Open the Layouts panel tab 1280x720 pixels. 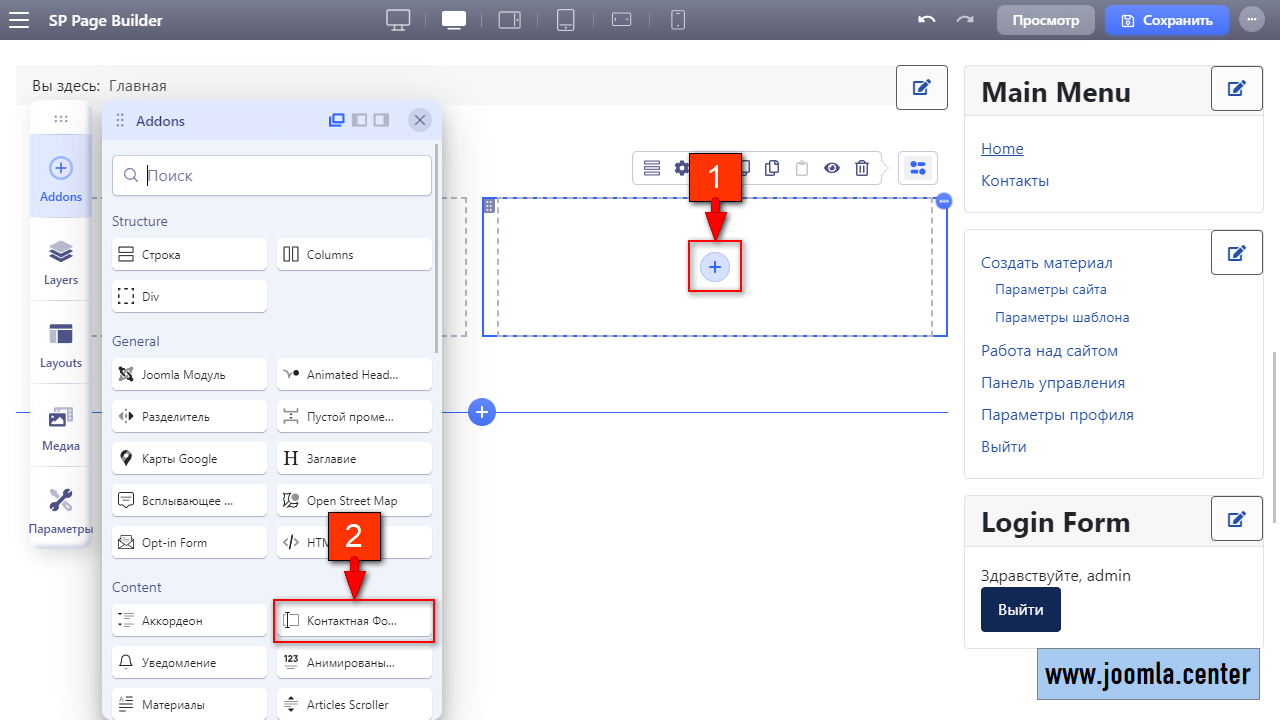click(x=61, y=346)
